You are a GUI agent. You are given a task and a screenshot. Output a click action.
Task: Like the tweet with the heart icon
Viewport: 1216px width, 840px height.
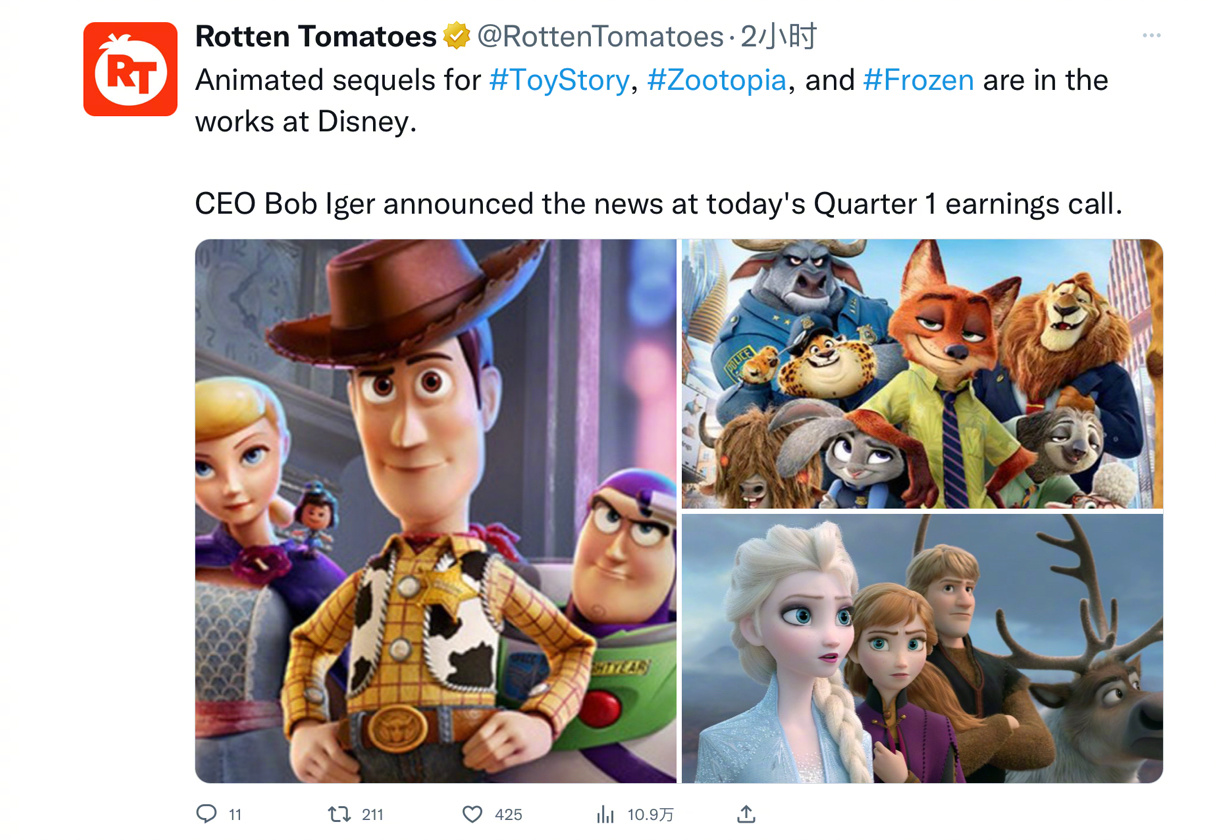coord(472,814)
